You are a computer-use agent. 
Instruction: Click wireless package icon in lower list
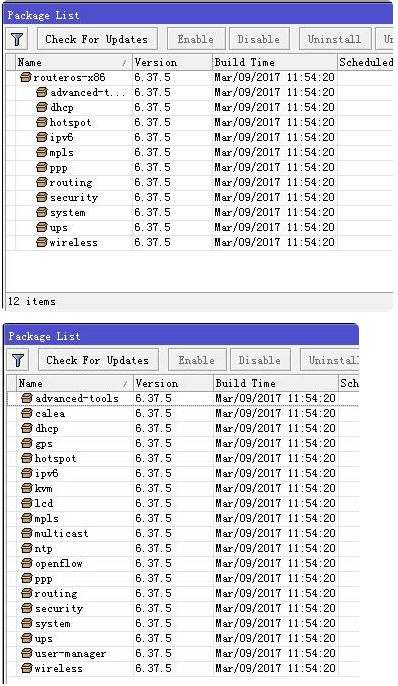click(27, 668)
